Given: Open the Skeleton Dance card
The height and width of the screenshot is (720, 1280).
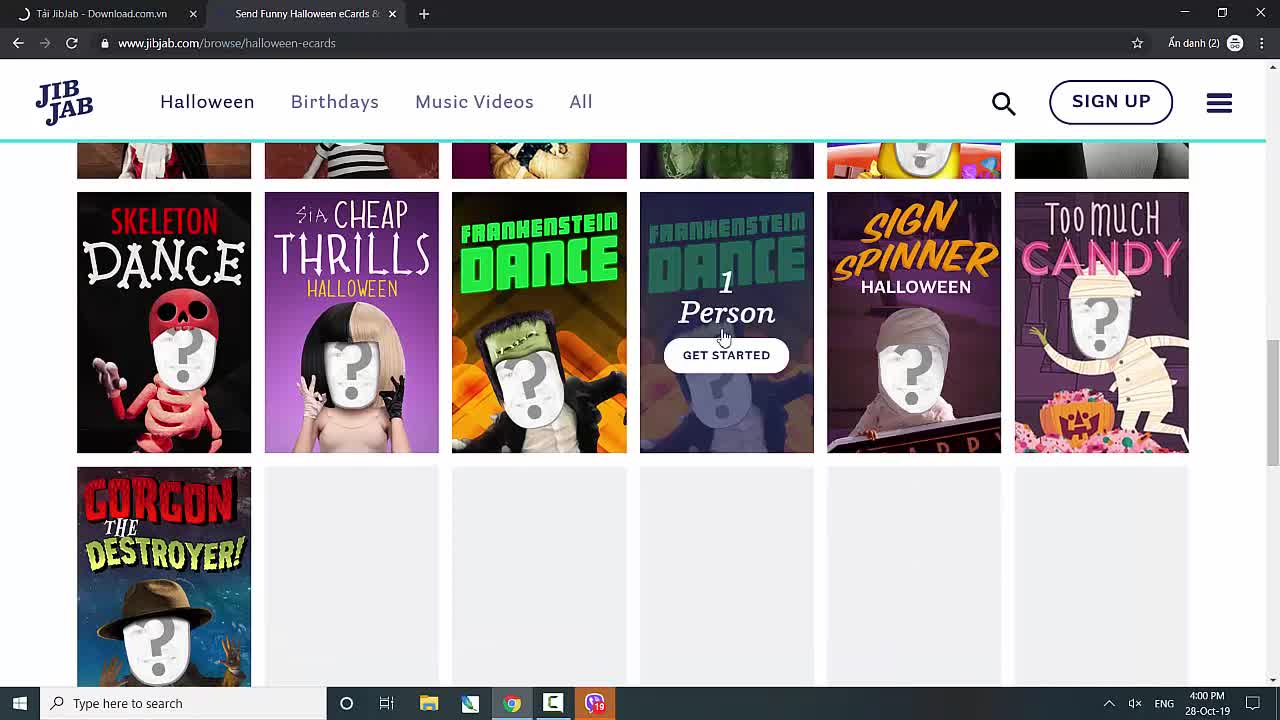Looking at the screenshot, I should 164,322.
